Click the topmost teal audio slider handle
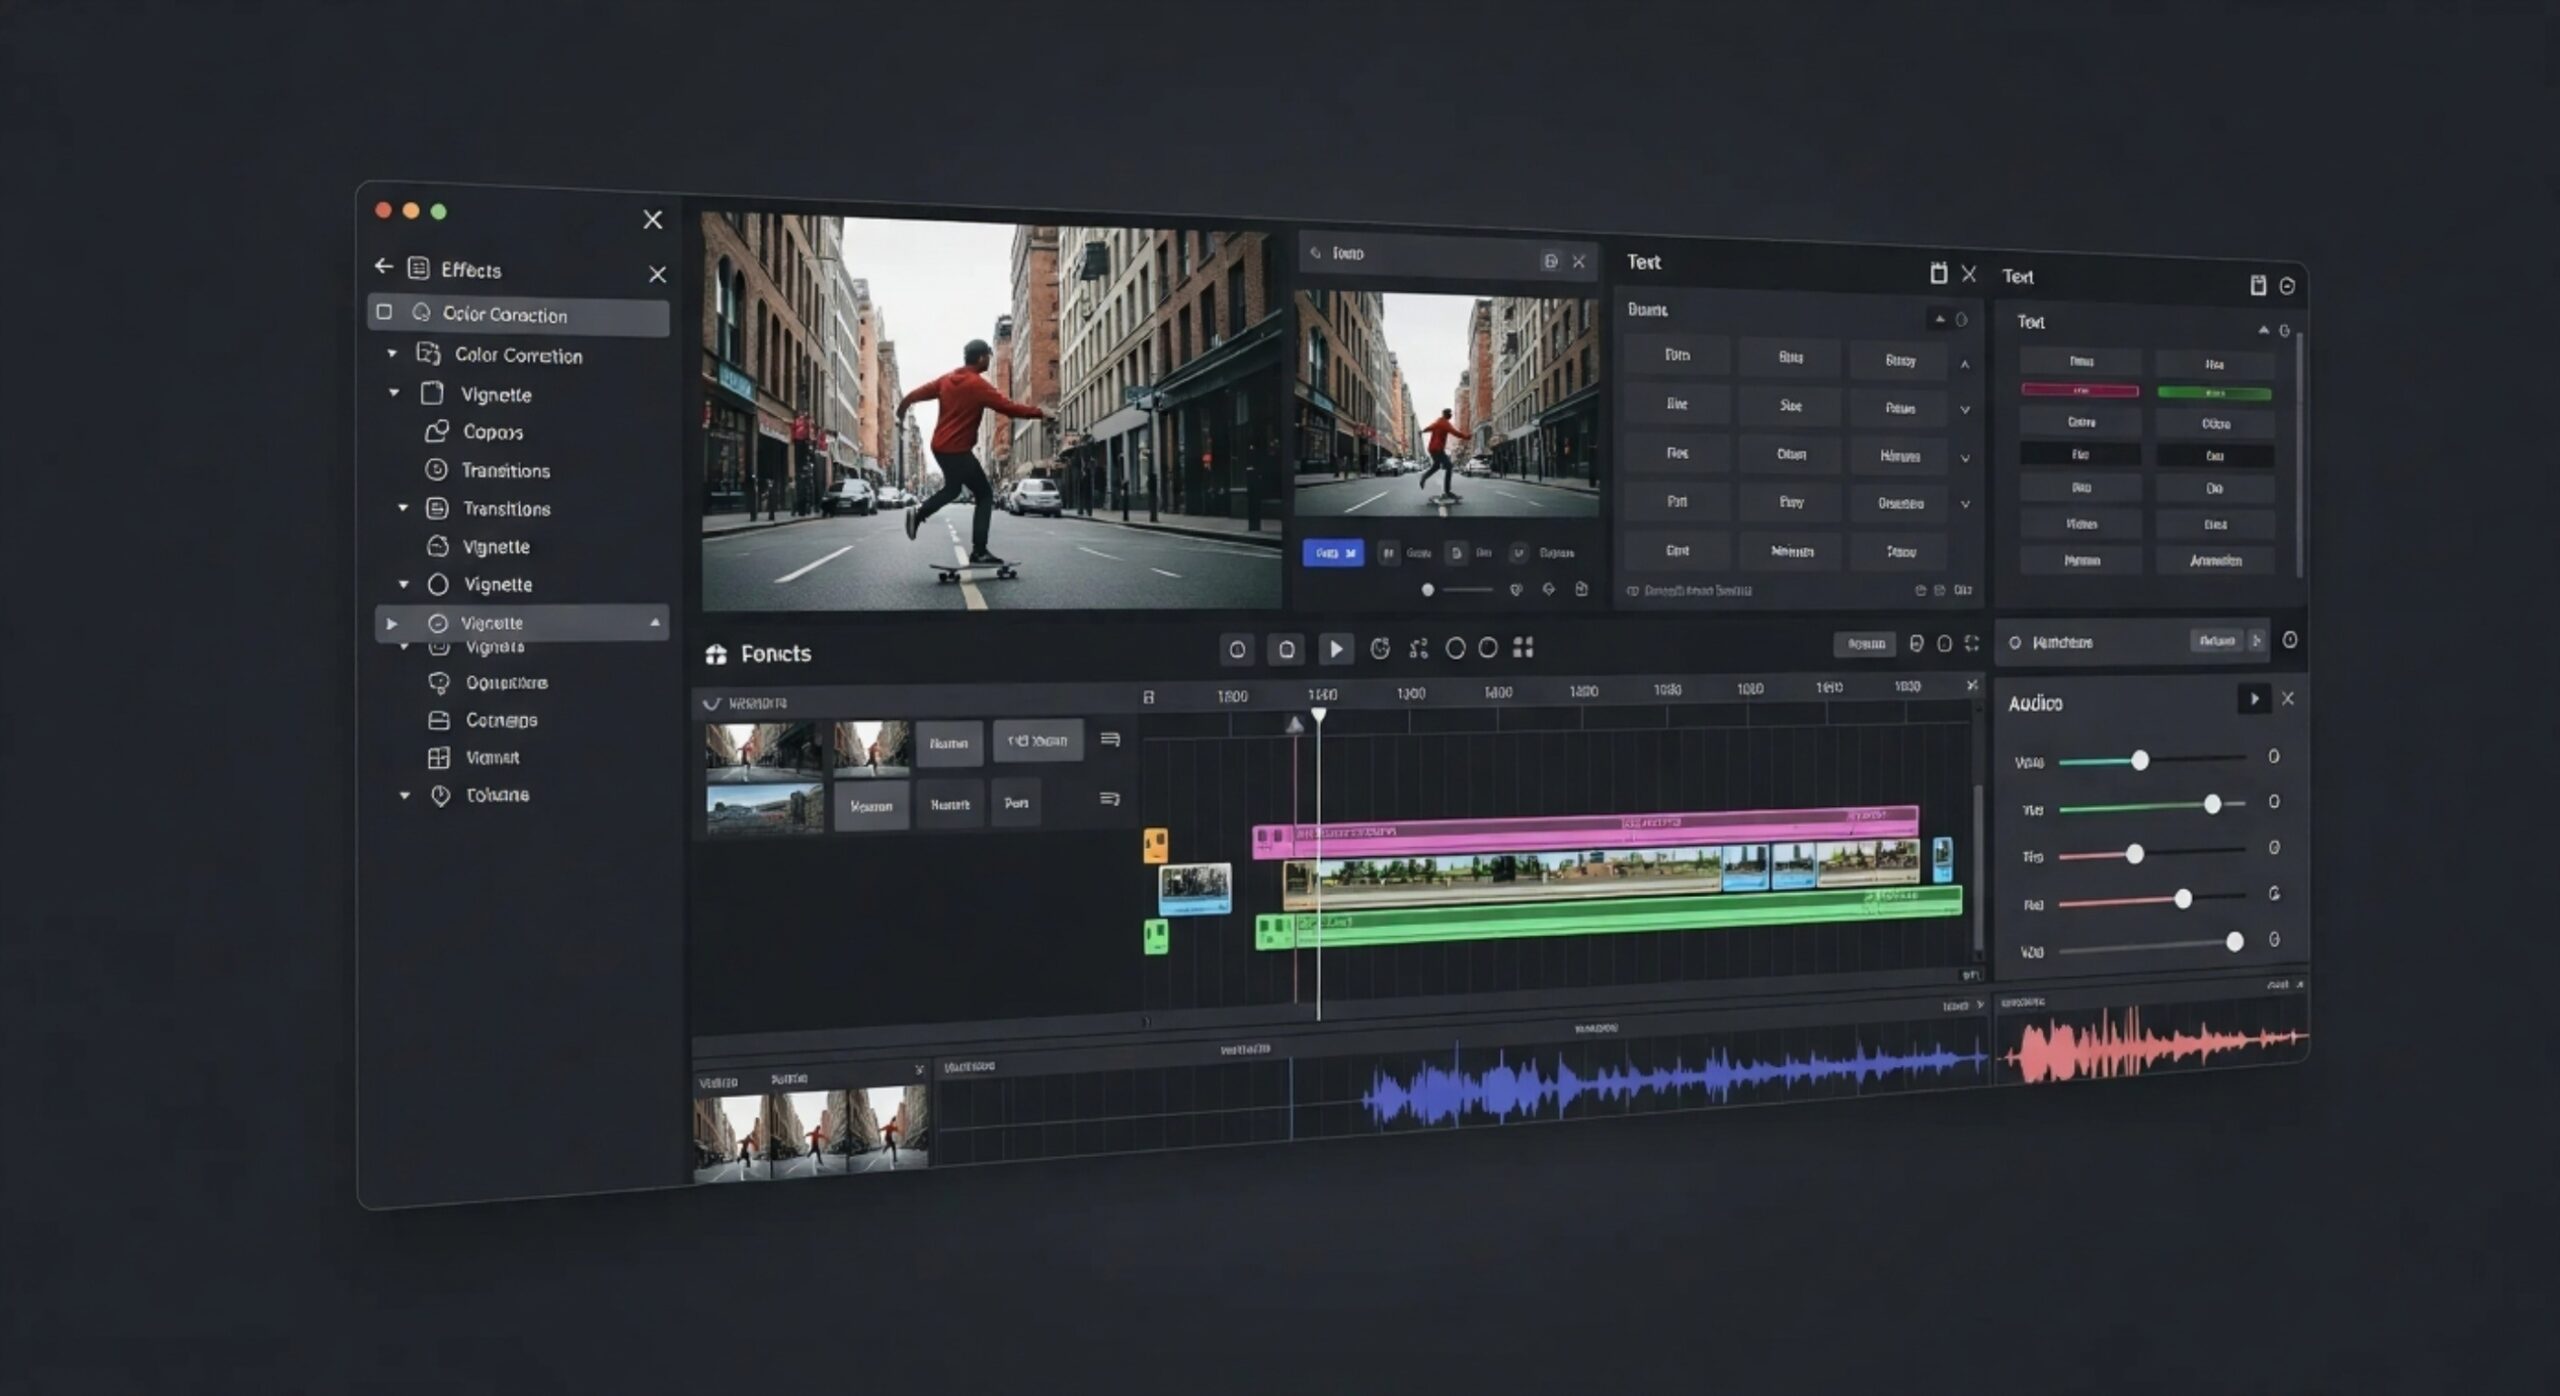The width and height of the screenshot is (2560, 1396). (2139, 760)
